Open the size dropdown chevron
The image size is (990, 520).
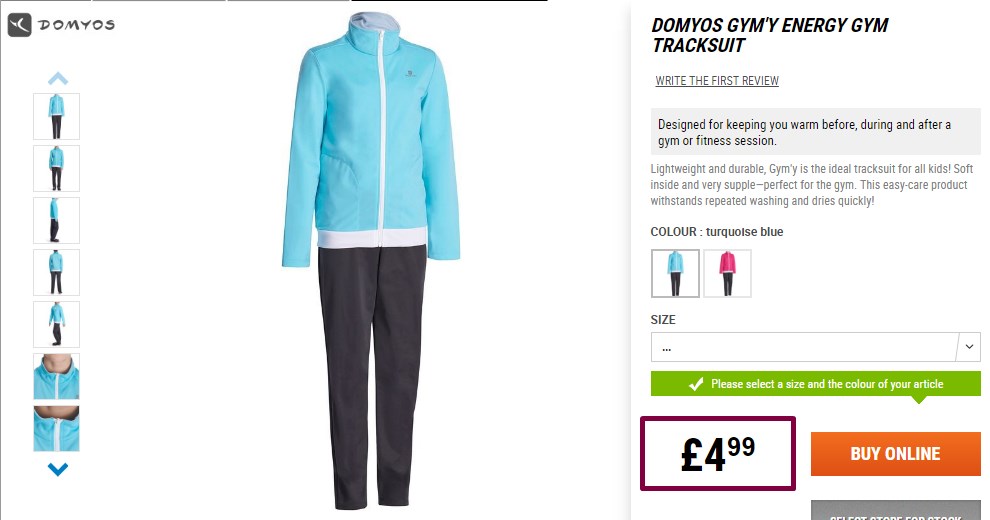point(969,346)
